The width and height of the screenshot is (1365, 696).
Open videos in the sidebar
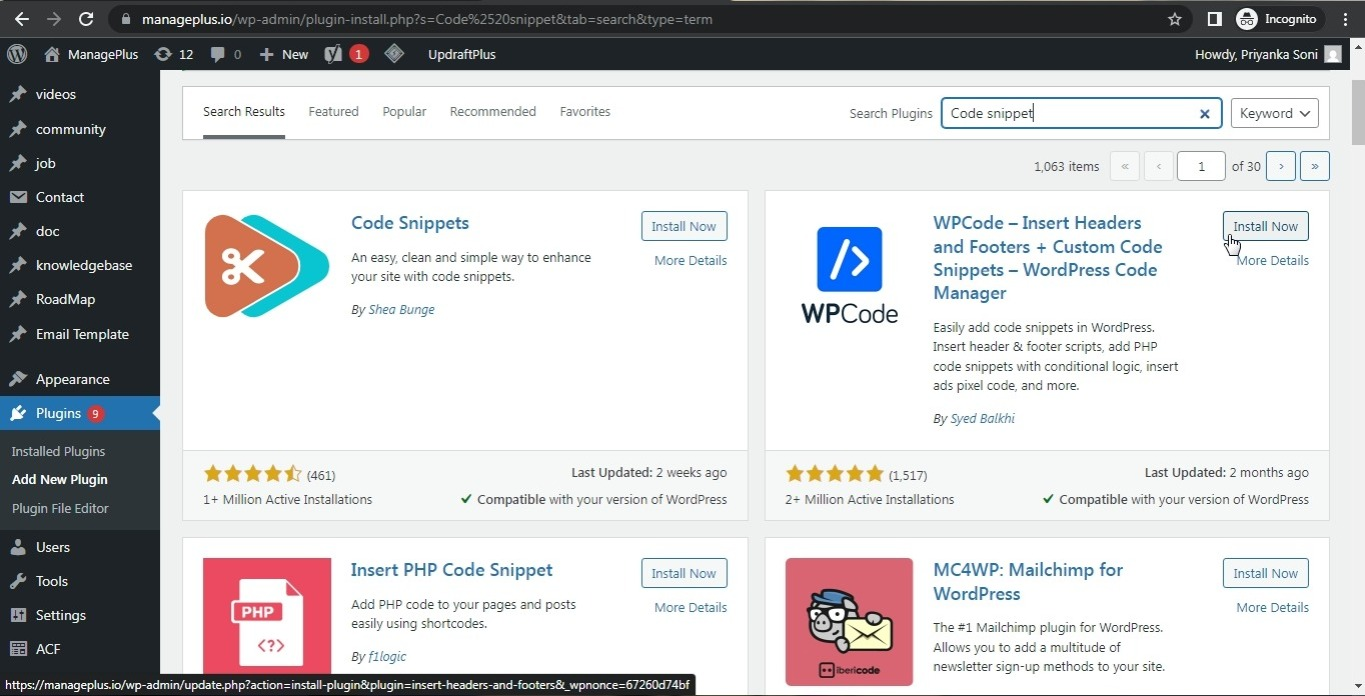56,94
